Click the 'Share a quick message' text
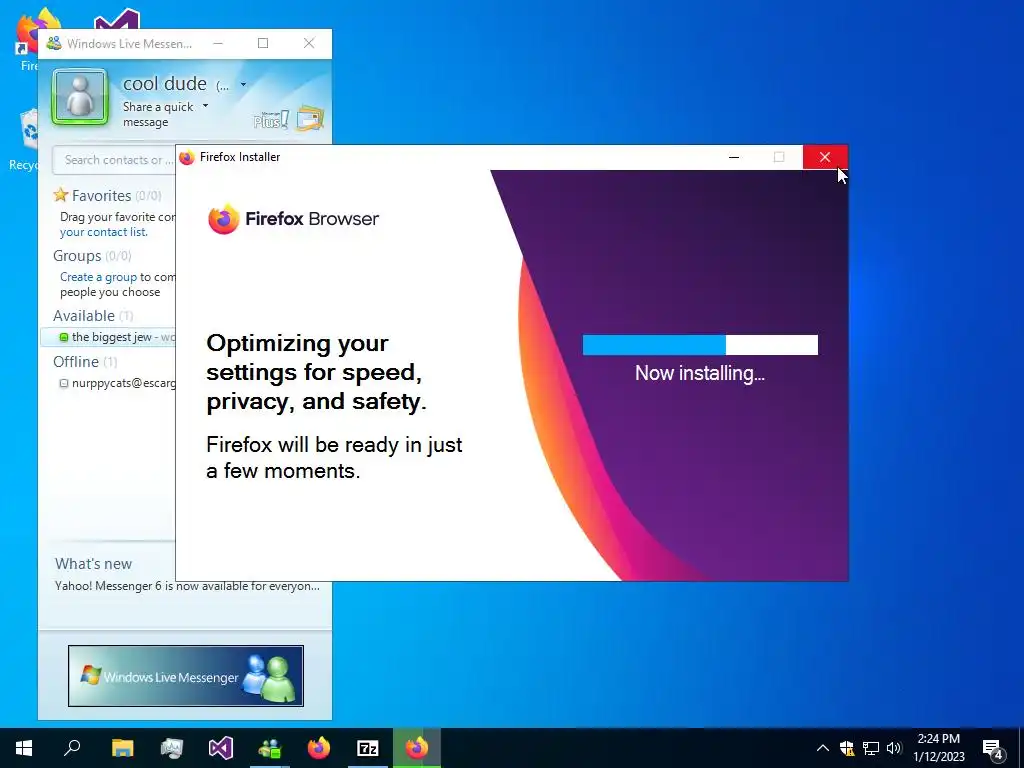The width and height of the screenshot is (1024, 768). tap(158, 114)
